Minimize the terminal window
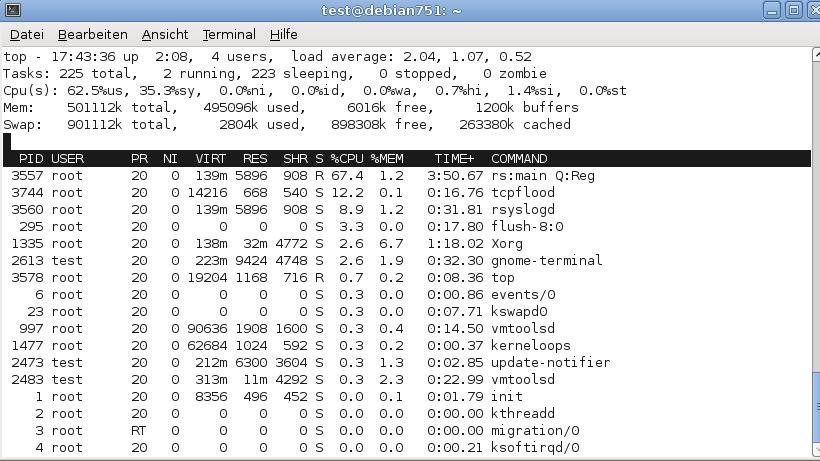The image size is (820, 461). point(771,10)
